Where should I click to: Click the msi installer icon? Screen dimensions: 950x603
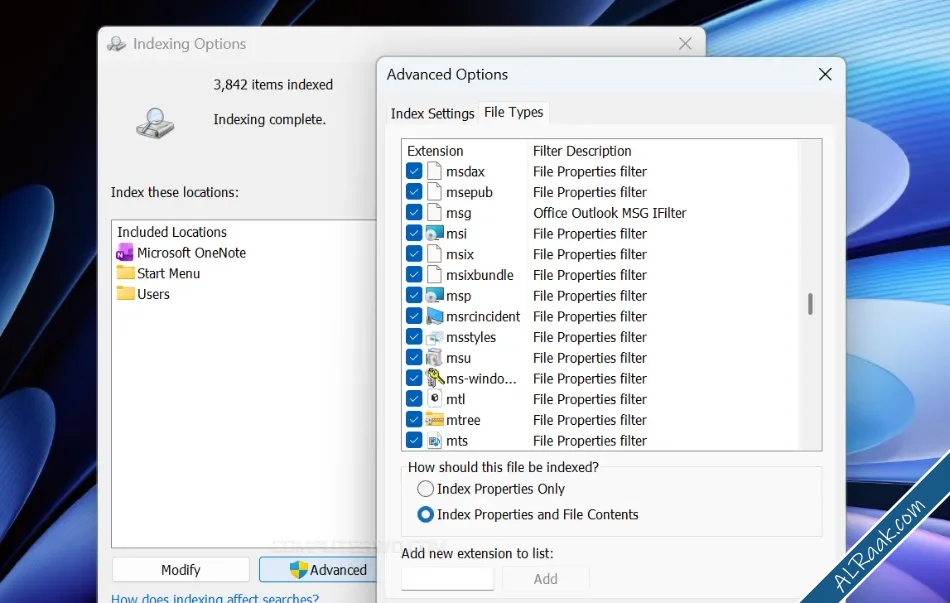(x=434, y=233)
